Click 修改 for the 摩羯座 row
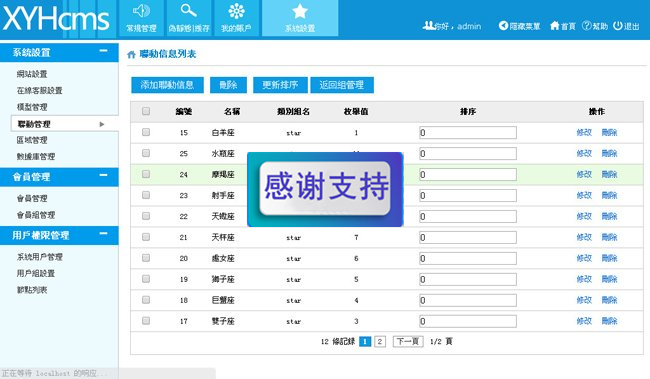Viewport: 650px width, 379px height. click(x=584, y=174)
